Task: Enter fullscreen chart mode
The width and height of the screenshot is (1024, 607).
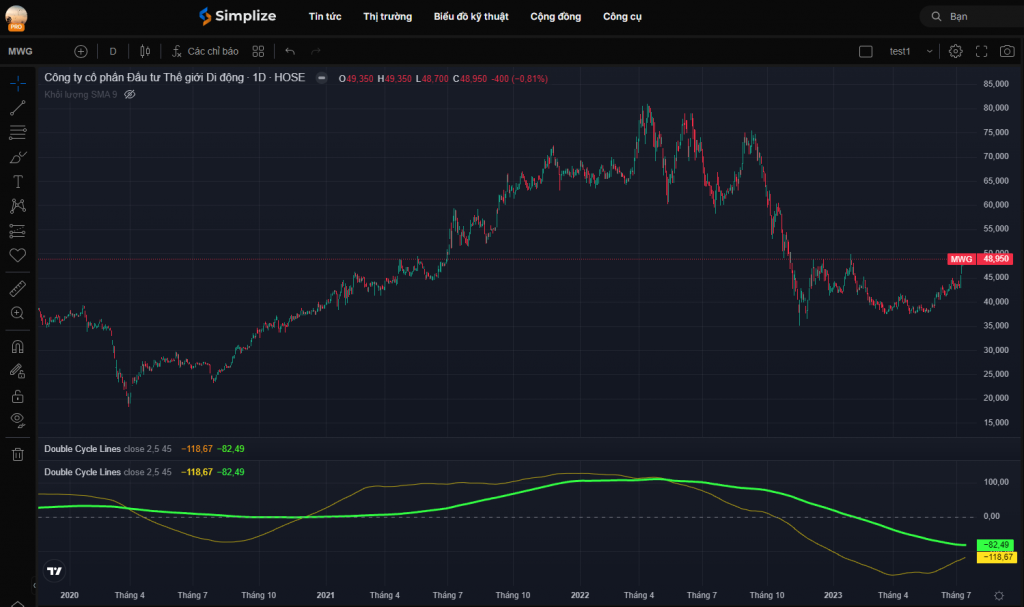Action: (981, 51)
